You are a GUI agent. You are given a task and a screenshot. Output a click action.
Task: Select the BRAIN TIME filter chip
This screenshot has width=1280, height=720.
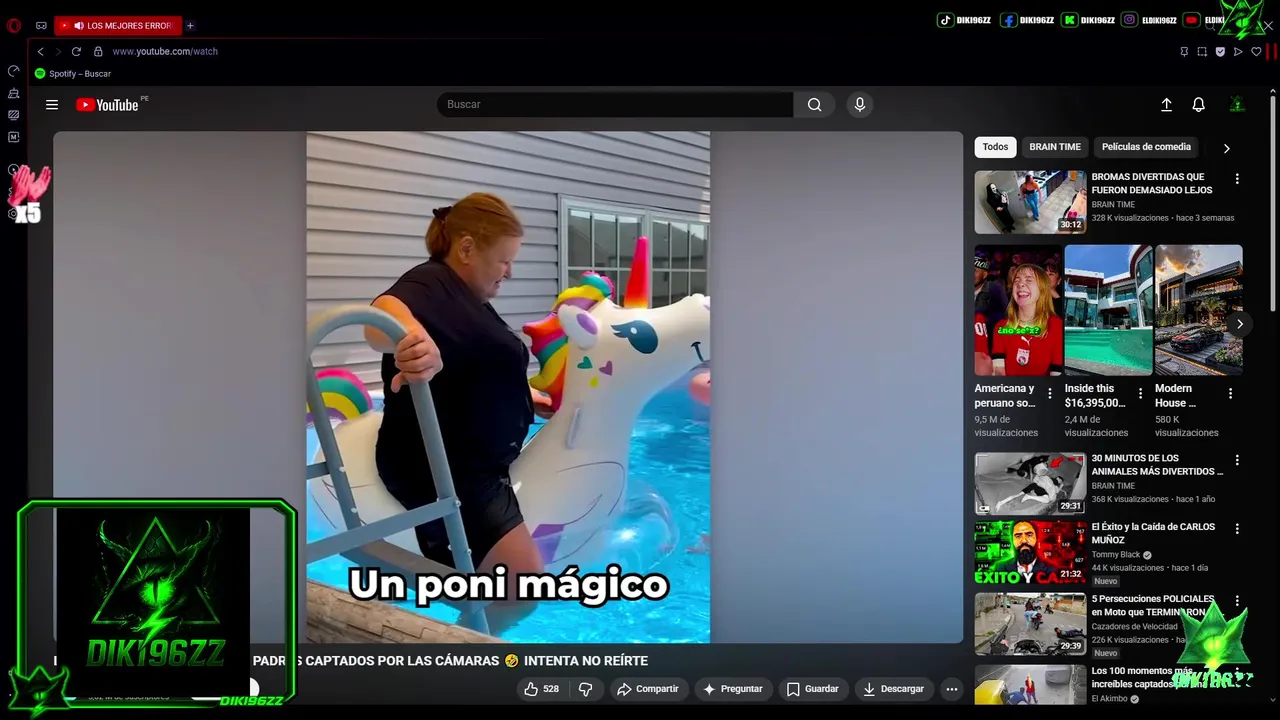pyautogui.click(x=1055, y=147)
